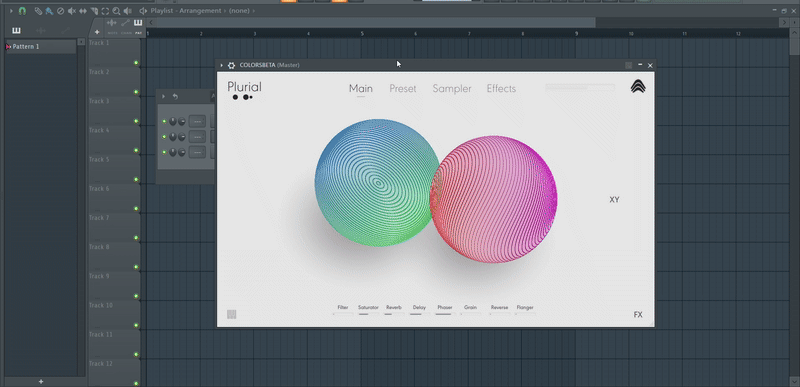Show automation clips icon in picker panel
The width and height of the screenshot is (800, 387).
65,31
